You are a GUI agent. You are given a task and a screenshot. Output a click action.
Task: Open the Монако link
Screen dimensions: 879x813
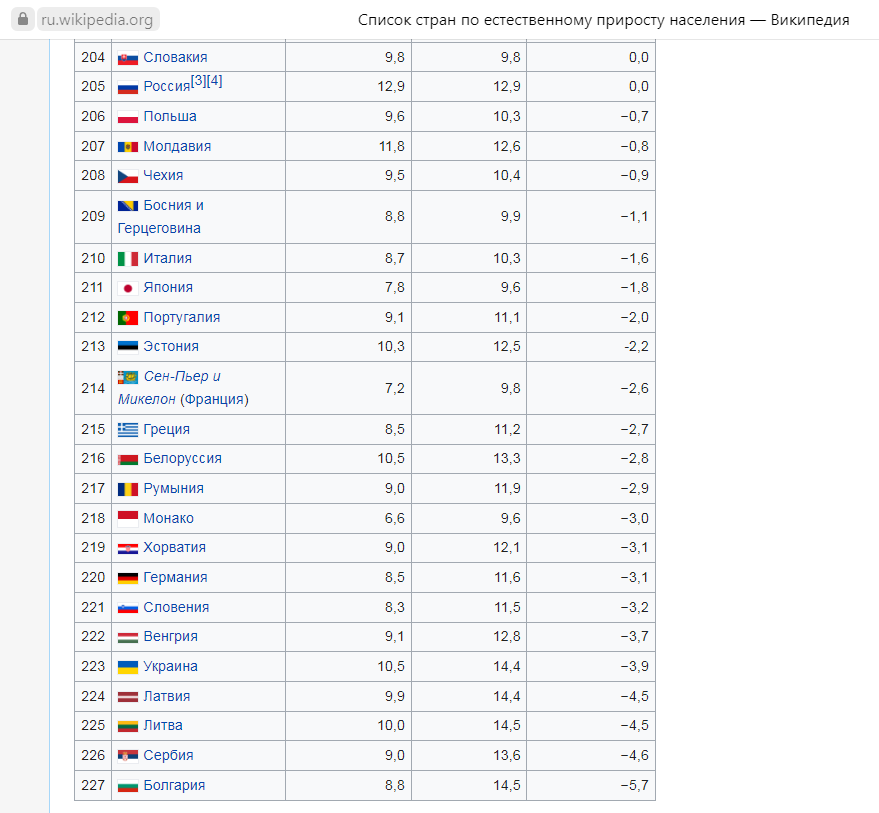pyautogui.click(x=169, y=518)
